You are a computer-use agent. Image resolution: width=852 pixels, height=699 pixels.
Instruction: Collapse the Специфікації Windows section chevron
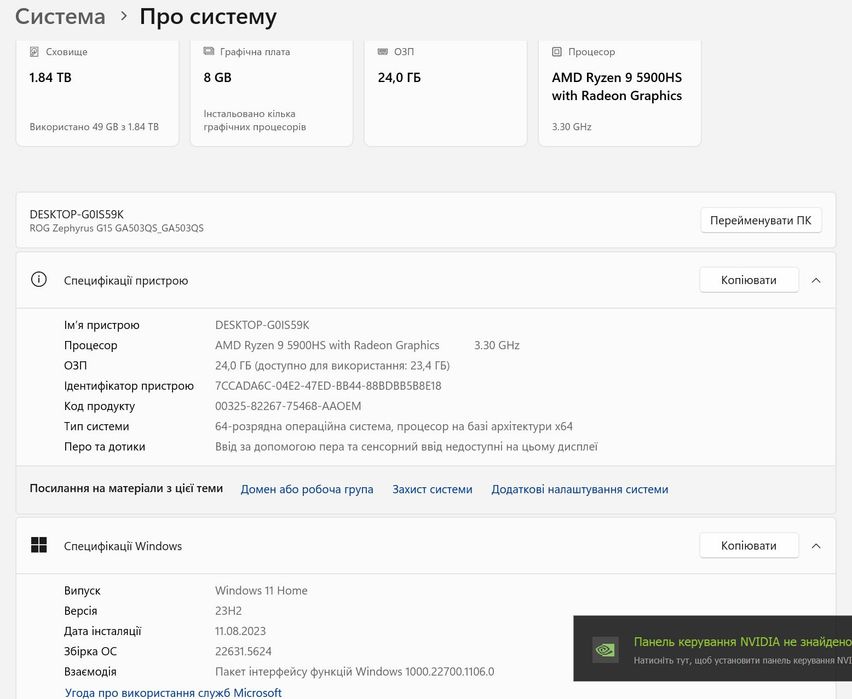816,546
